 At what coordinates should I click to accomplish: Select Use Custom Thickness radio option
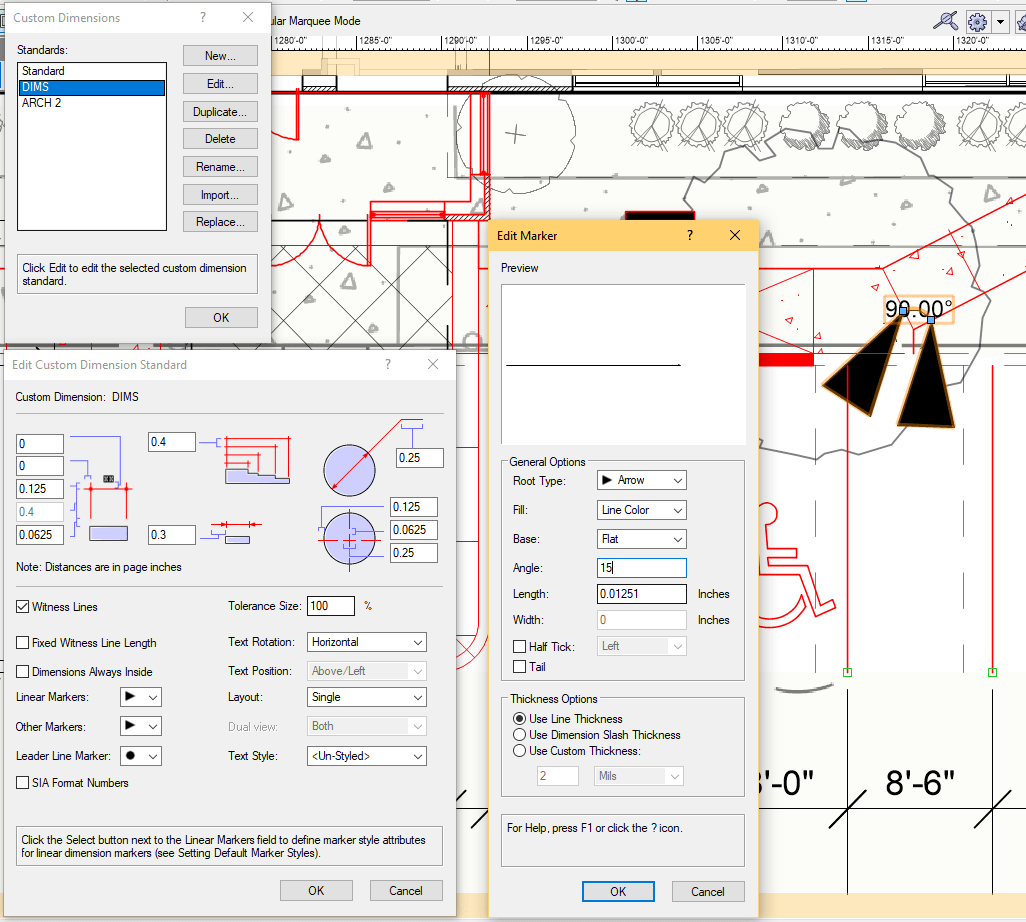click(518, 753)
